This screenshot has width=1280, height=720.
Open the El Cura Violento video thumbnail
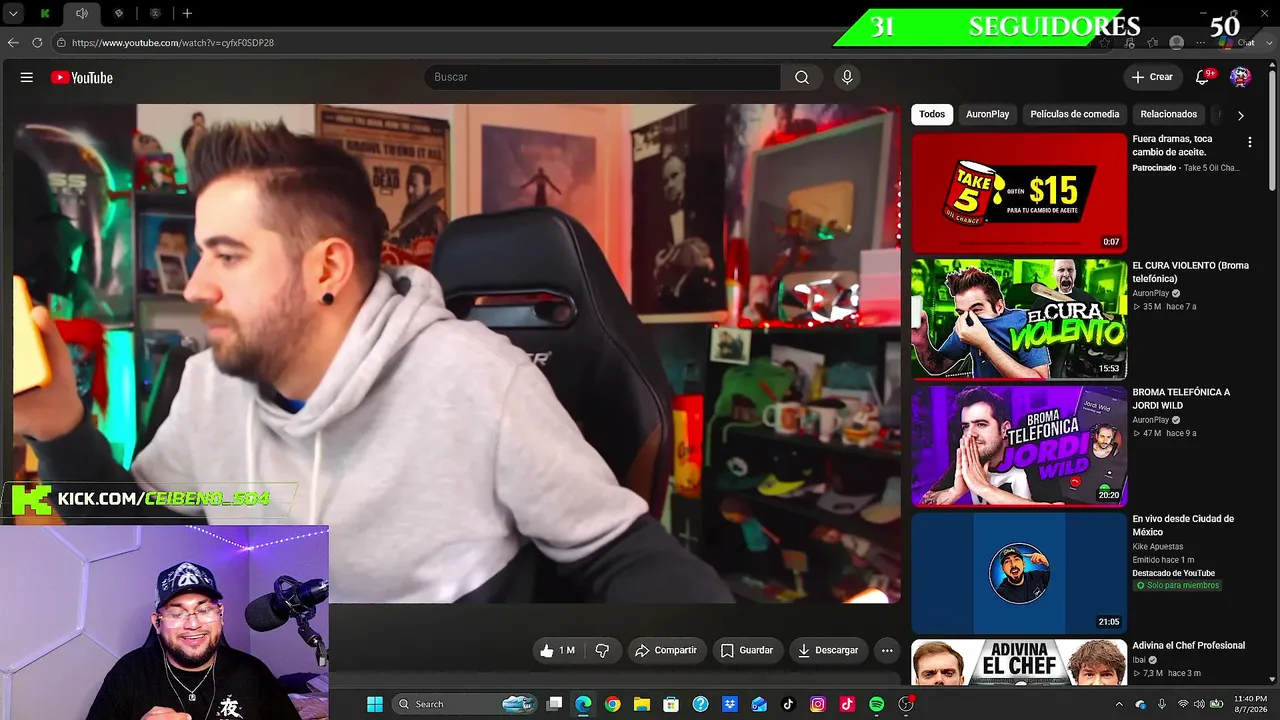[1019, 319]
